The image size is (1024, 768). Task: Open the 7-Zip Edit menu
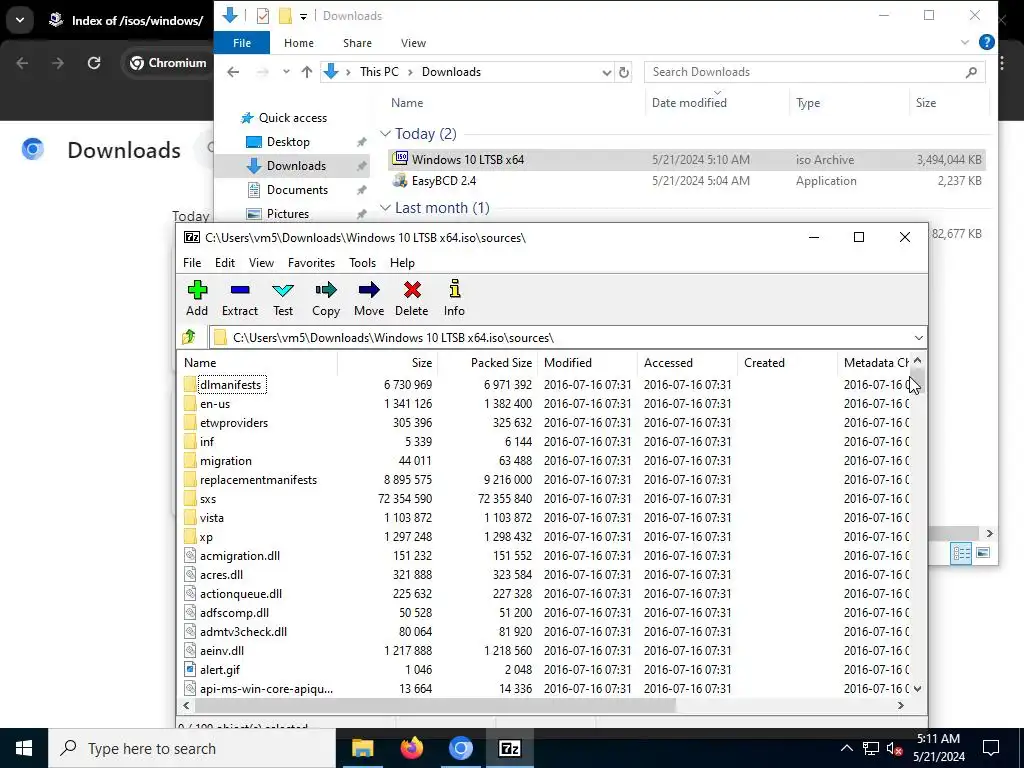point(225,263)
